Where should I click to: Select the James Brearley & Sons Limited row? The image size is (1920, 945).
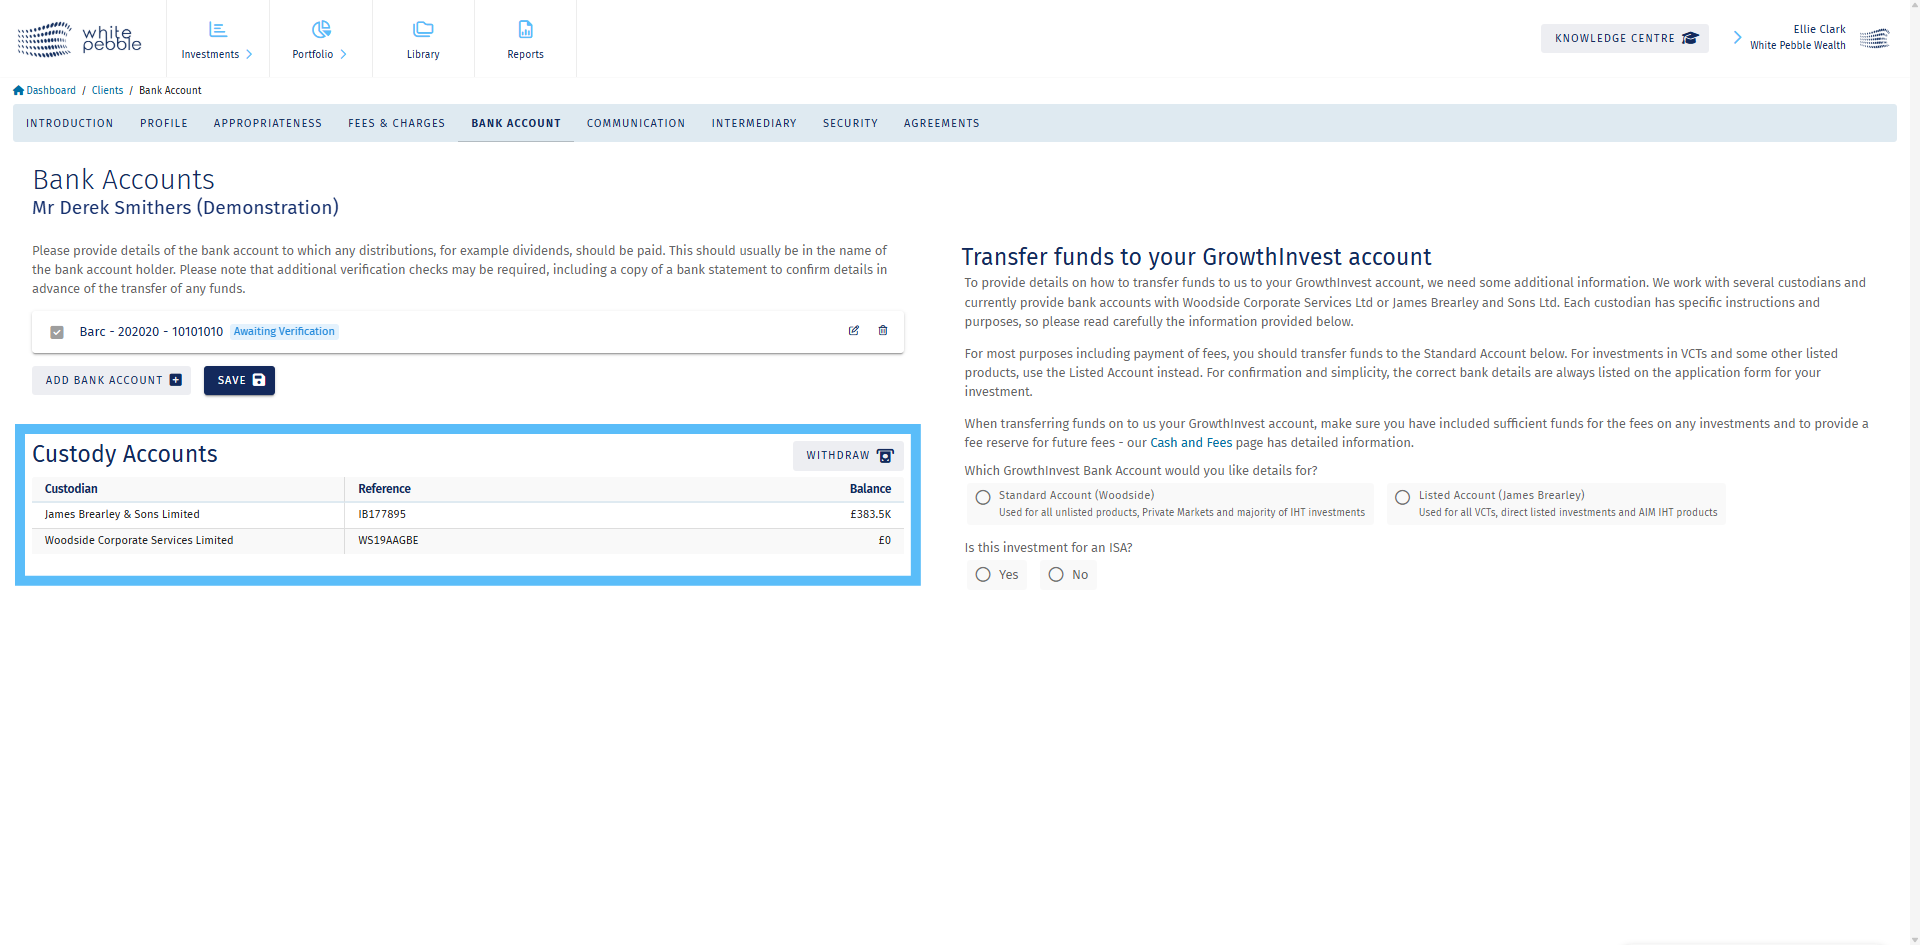468,515
